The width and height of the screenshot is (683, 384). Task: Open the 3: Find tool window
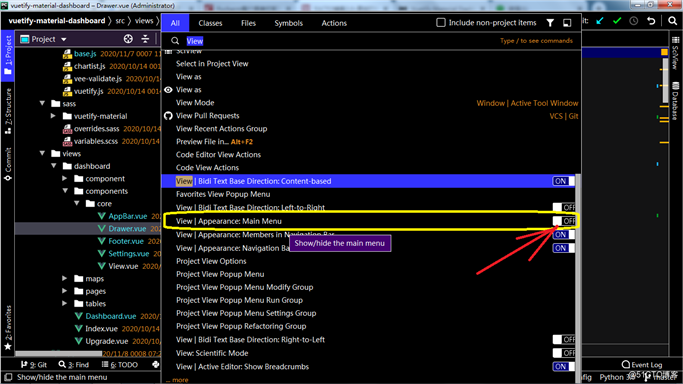pos(74,365)
